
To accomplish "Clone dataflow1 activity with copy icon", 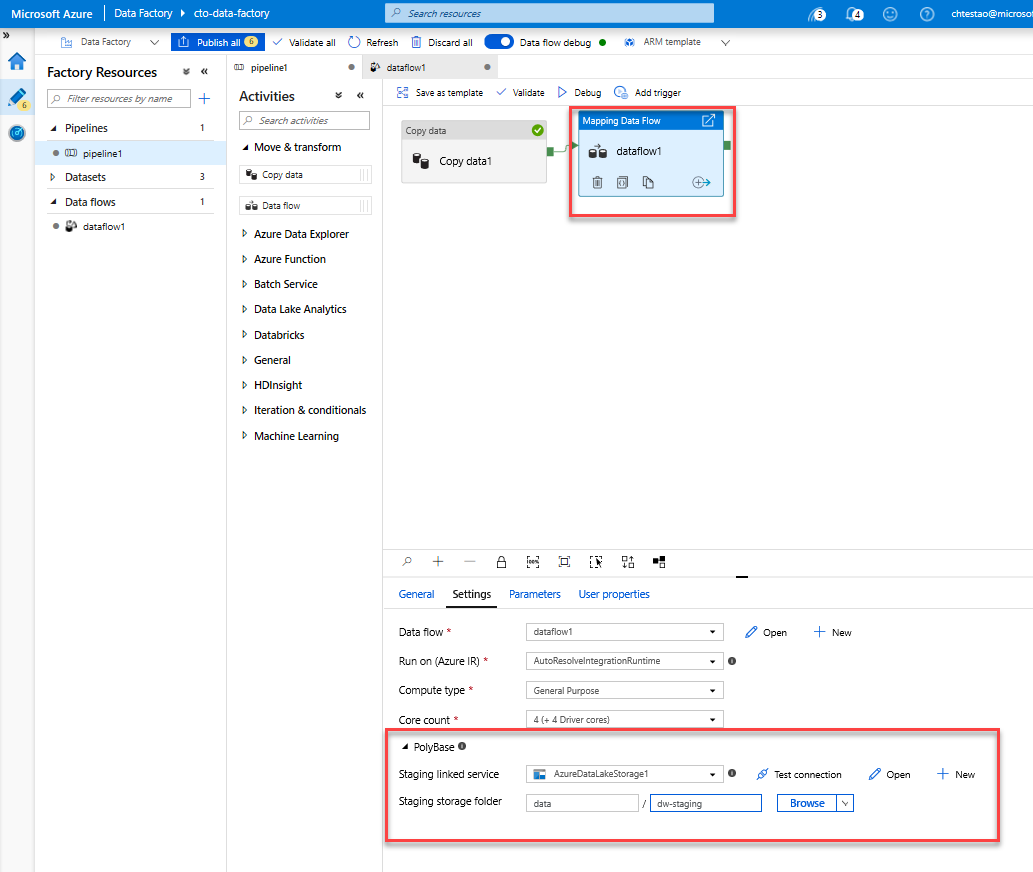I will [x=648, y=182].
